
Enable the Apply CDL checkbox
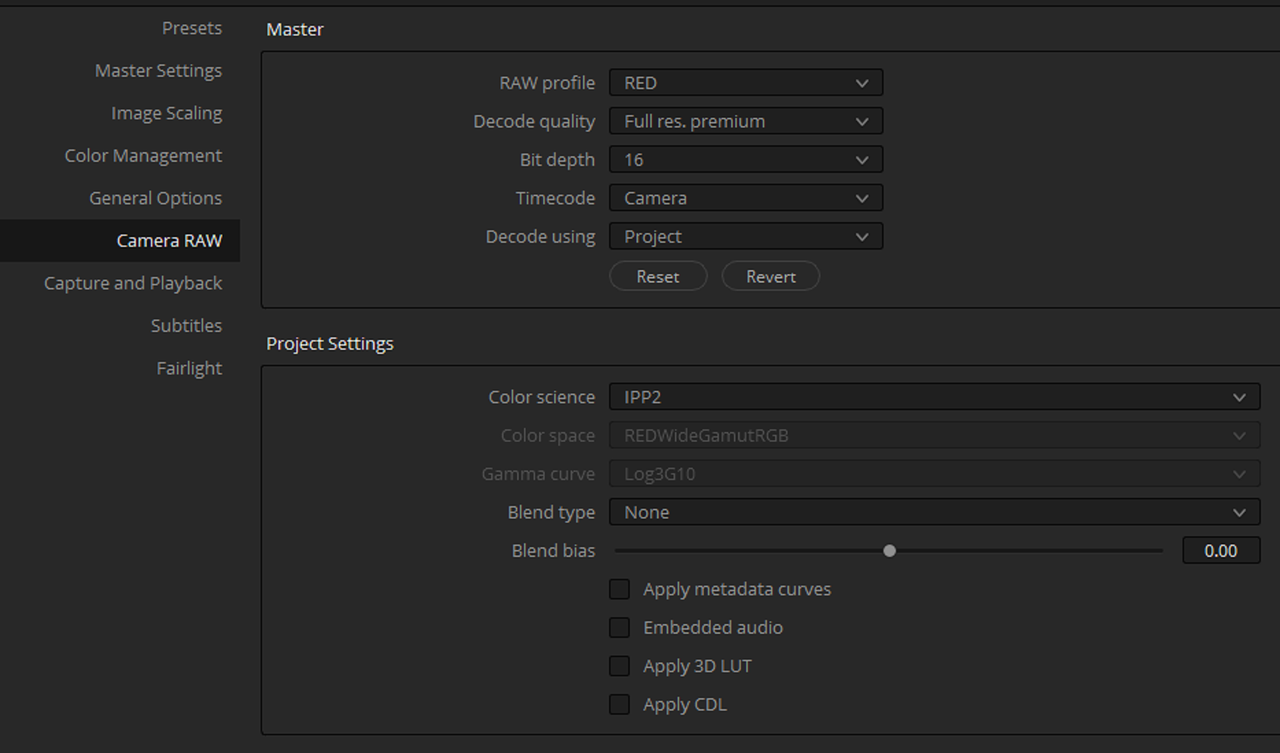(620, 704)
